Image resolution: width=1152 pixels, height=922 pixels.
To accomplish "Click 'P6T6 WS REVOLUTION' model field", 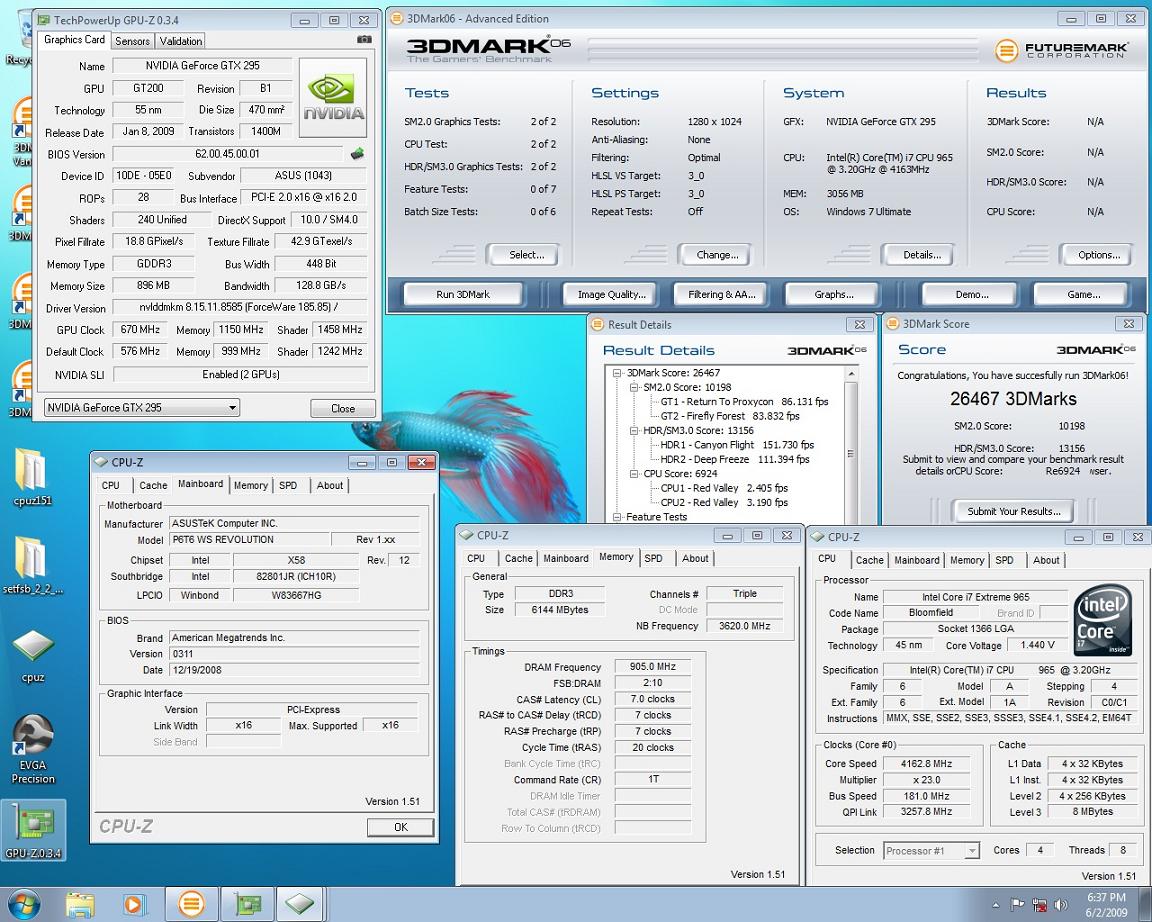I will click(x=250, y=540).
